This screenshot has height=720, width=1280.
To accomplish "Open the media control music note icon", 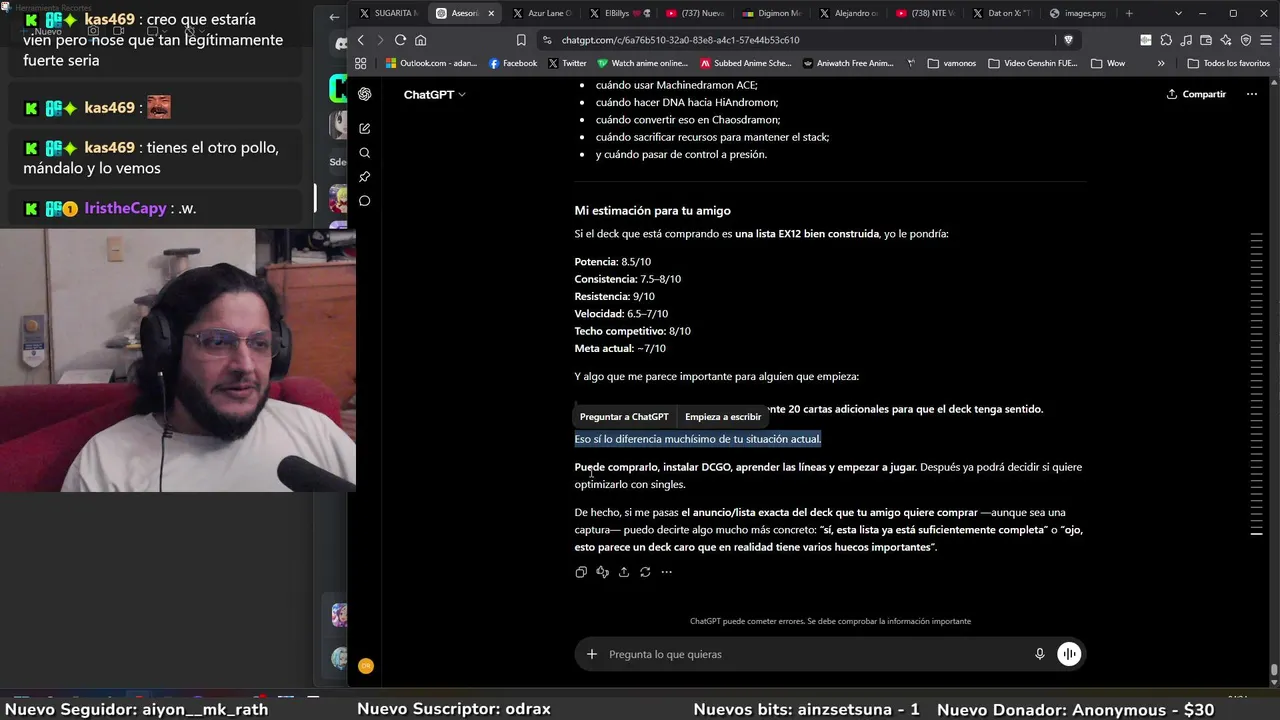I will (1186, 40).
